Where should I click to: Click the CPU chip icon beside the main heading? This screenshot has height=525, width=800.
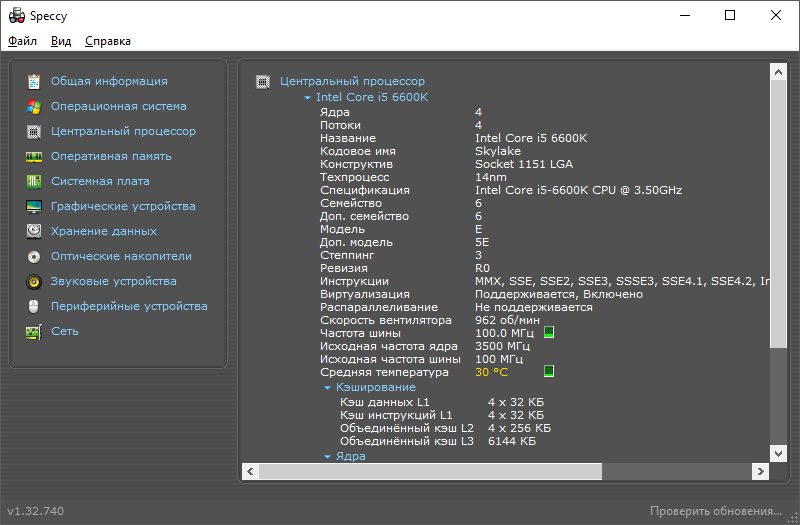point(263,82)
